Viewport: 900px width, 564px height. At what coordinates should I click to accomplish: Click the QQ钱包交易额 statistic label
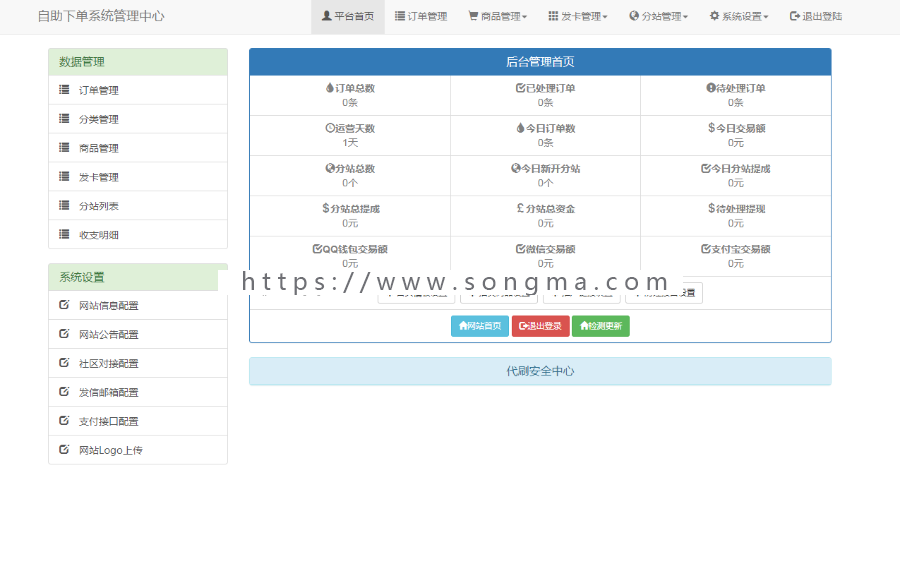coord(355,249)
